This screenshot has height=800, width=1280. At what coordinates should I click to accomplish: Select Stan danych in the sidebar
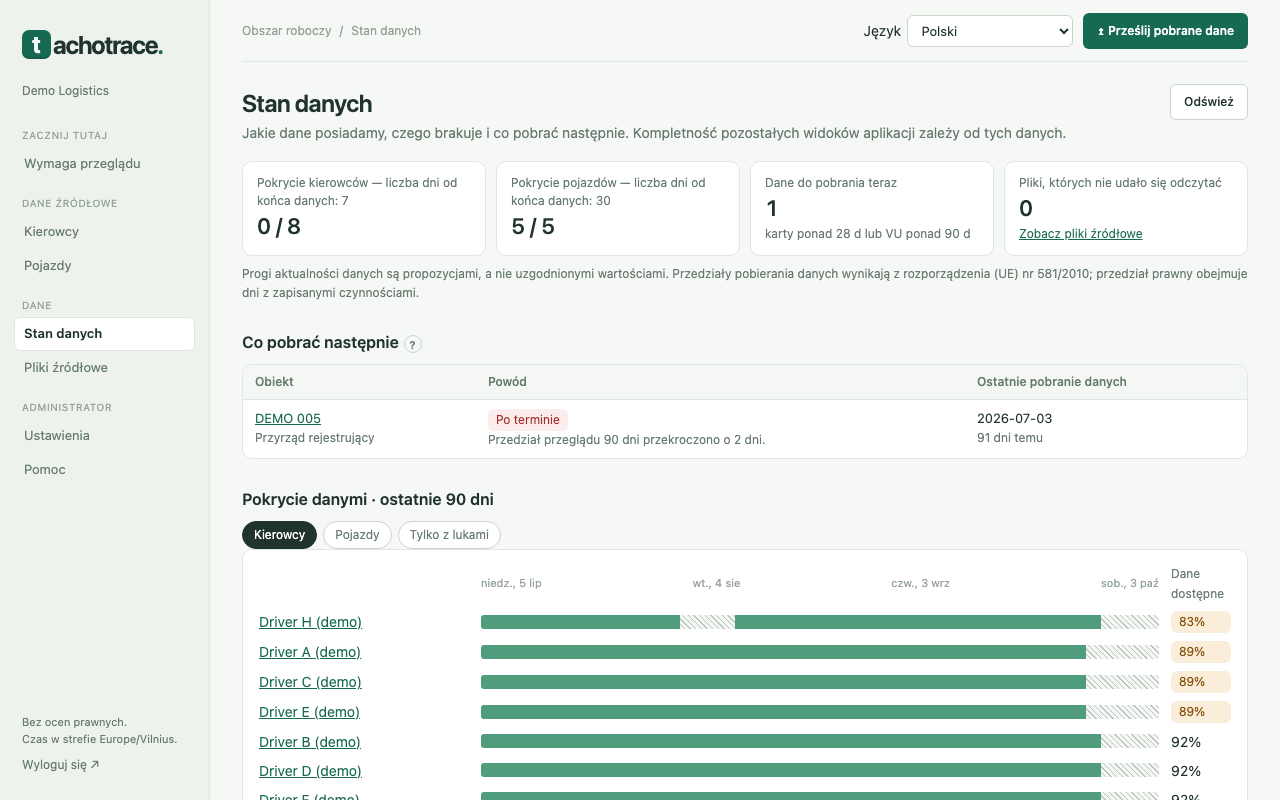(104, 334)
